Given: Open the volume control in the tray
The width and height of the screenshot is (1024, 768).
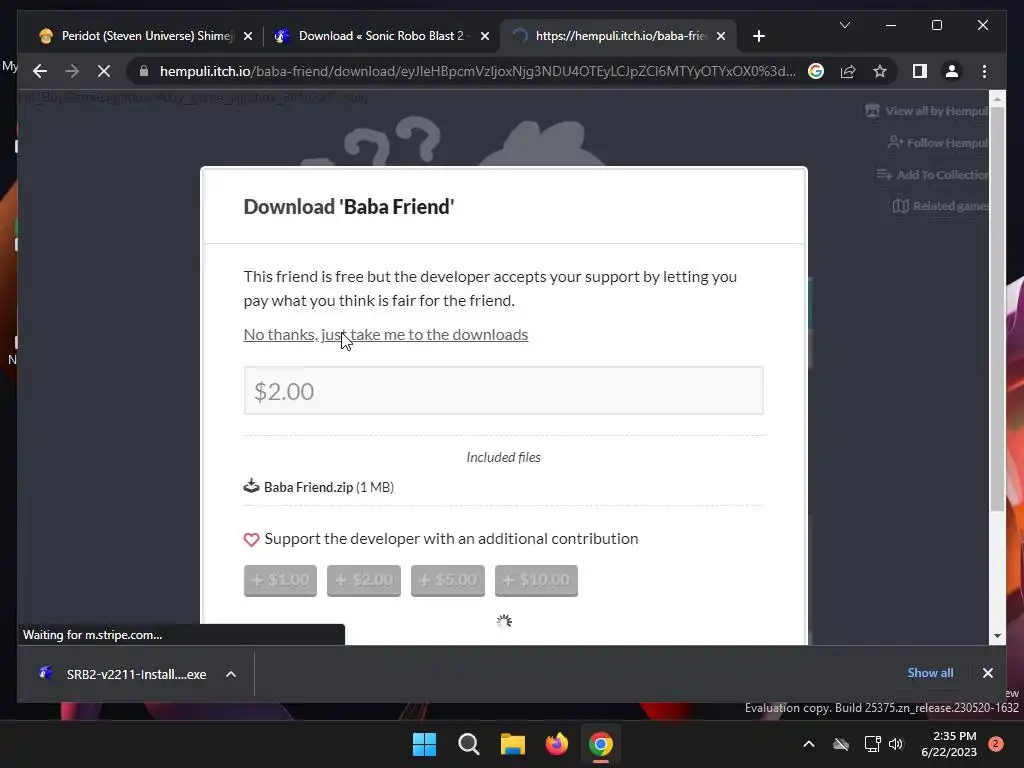Looking at the screenshot, I should point(896,744).
